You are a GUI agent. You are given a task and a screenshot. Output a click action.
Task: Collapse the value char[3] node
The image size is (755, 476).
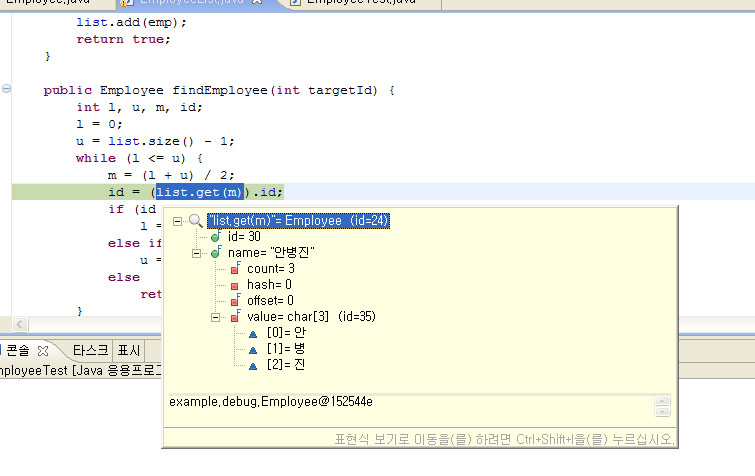[216, 317]
